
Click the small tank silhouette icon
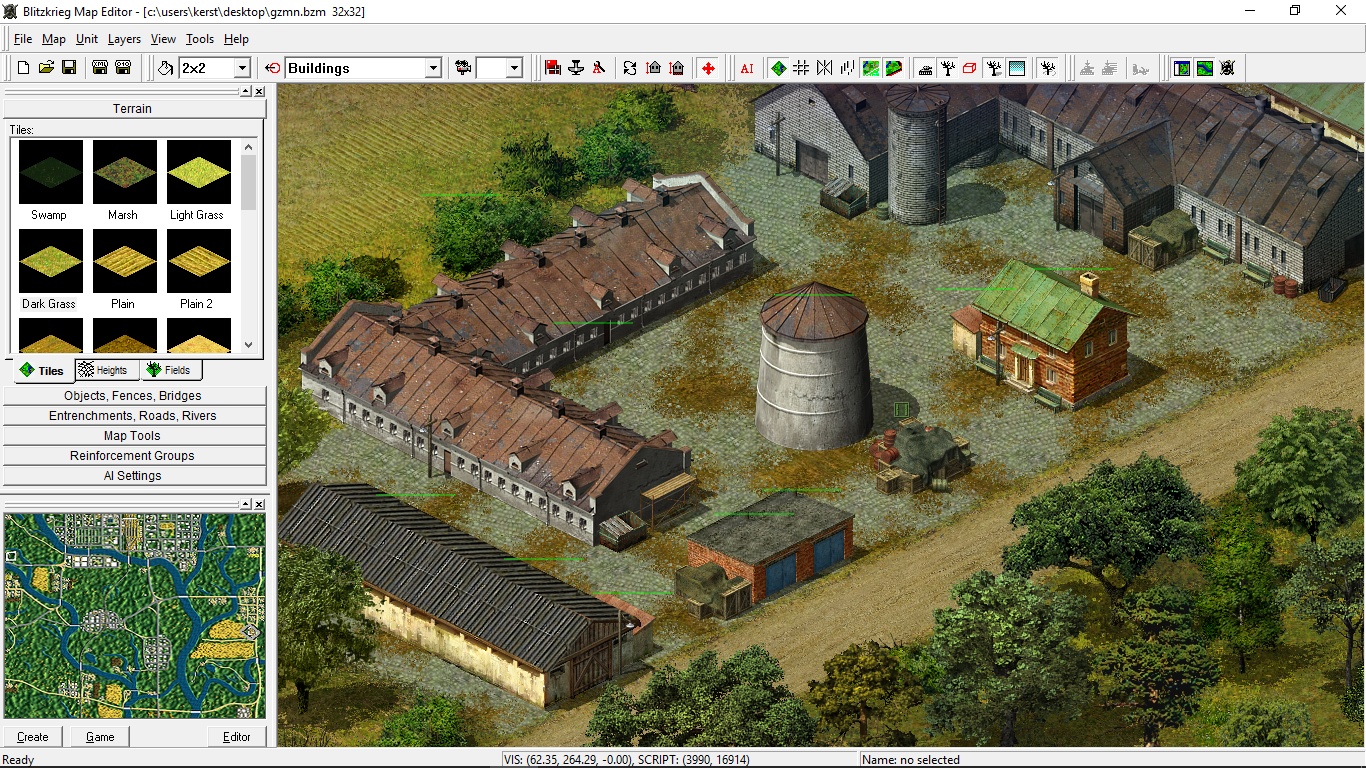tap(925, 68)
